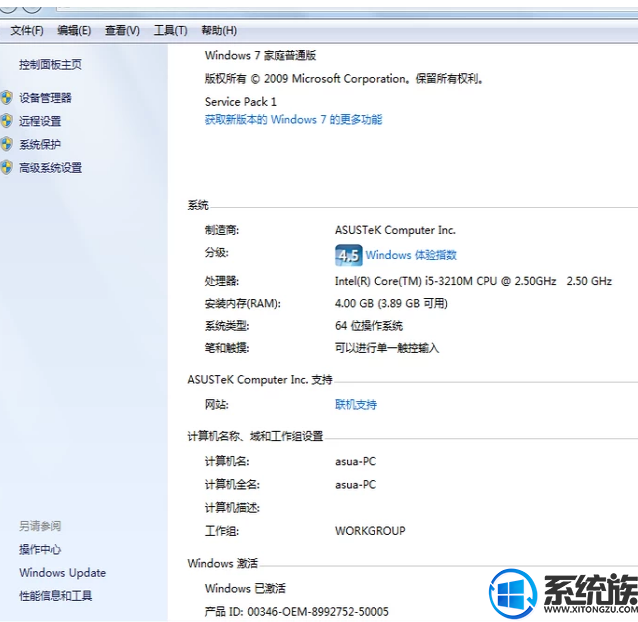Screen dimensions: 638x622
Task: Select the workgroup value WORKGROUP
Action: [370, 531]
